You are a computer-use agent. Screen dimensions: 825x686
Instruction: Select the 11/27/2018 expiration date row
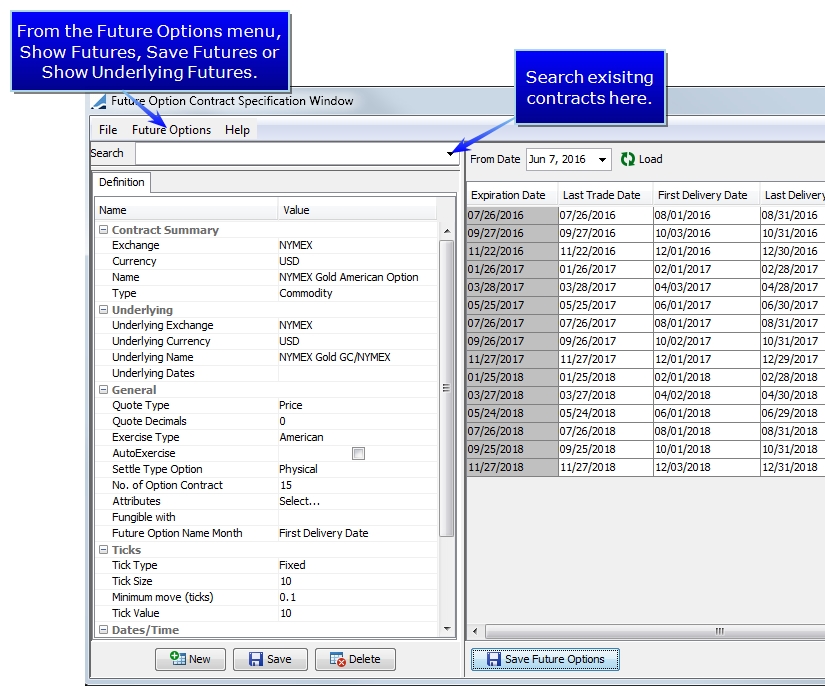(x=512, y=467)
